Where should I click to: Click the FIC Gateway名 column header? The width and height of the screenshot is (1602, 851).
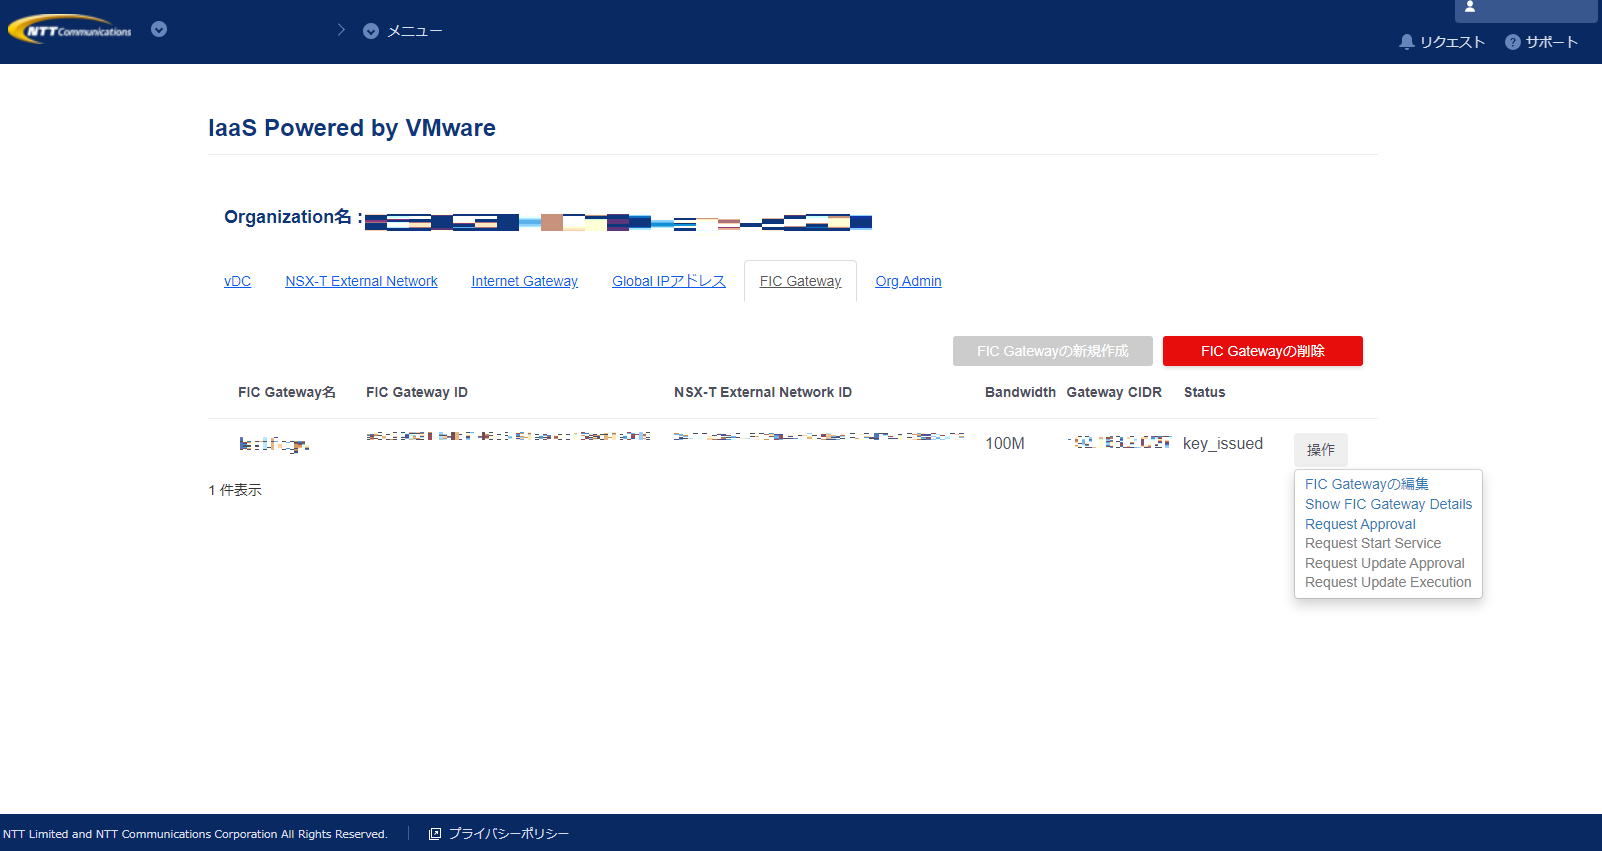pos(287,392)
